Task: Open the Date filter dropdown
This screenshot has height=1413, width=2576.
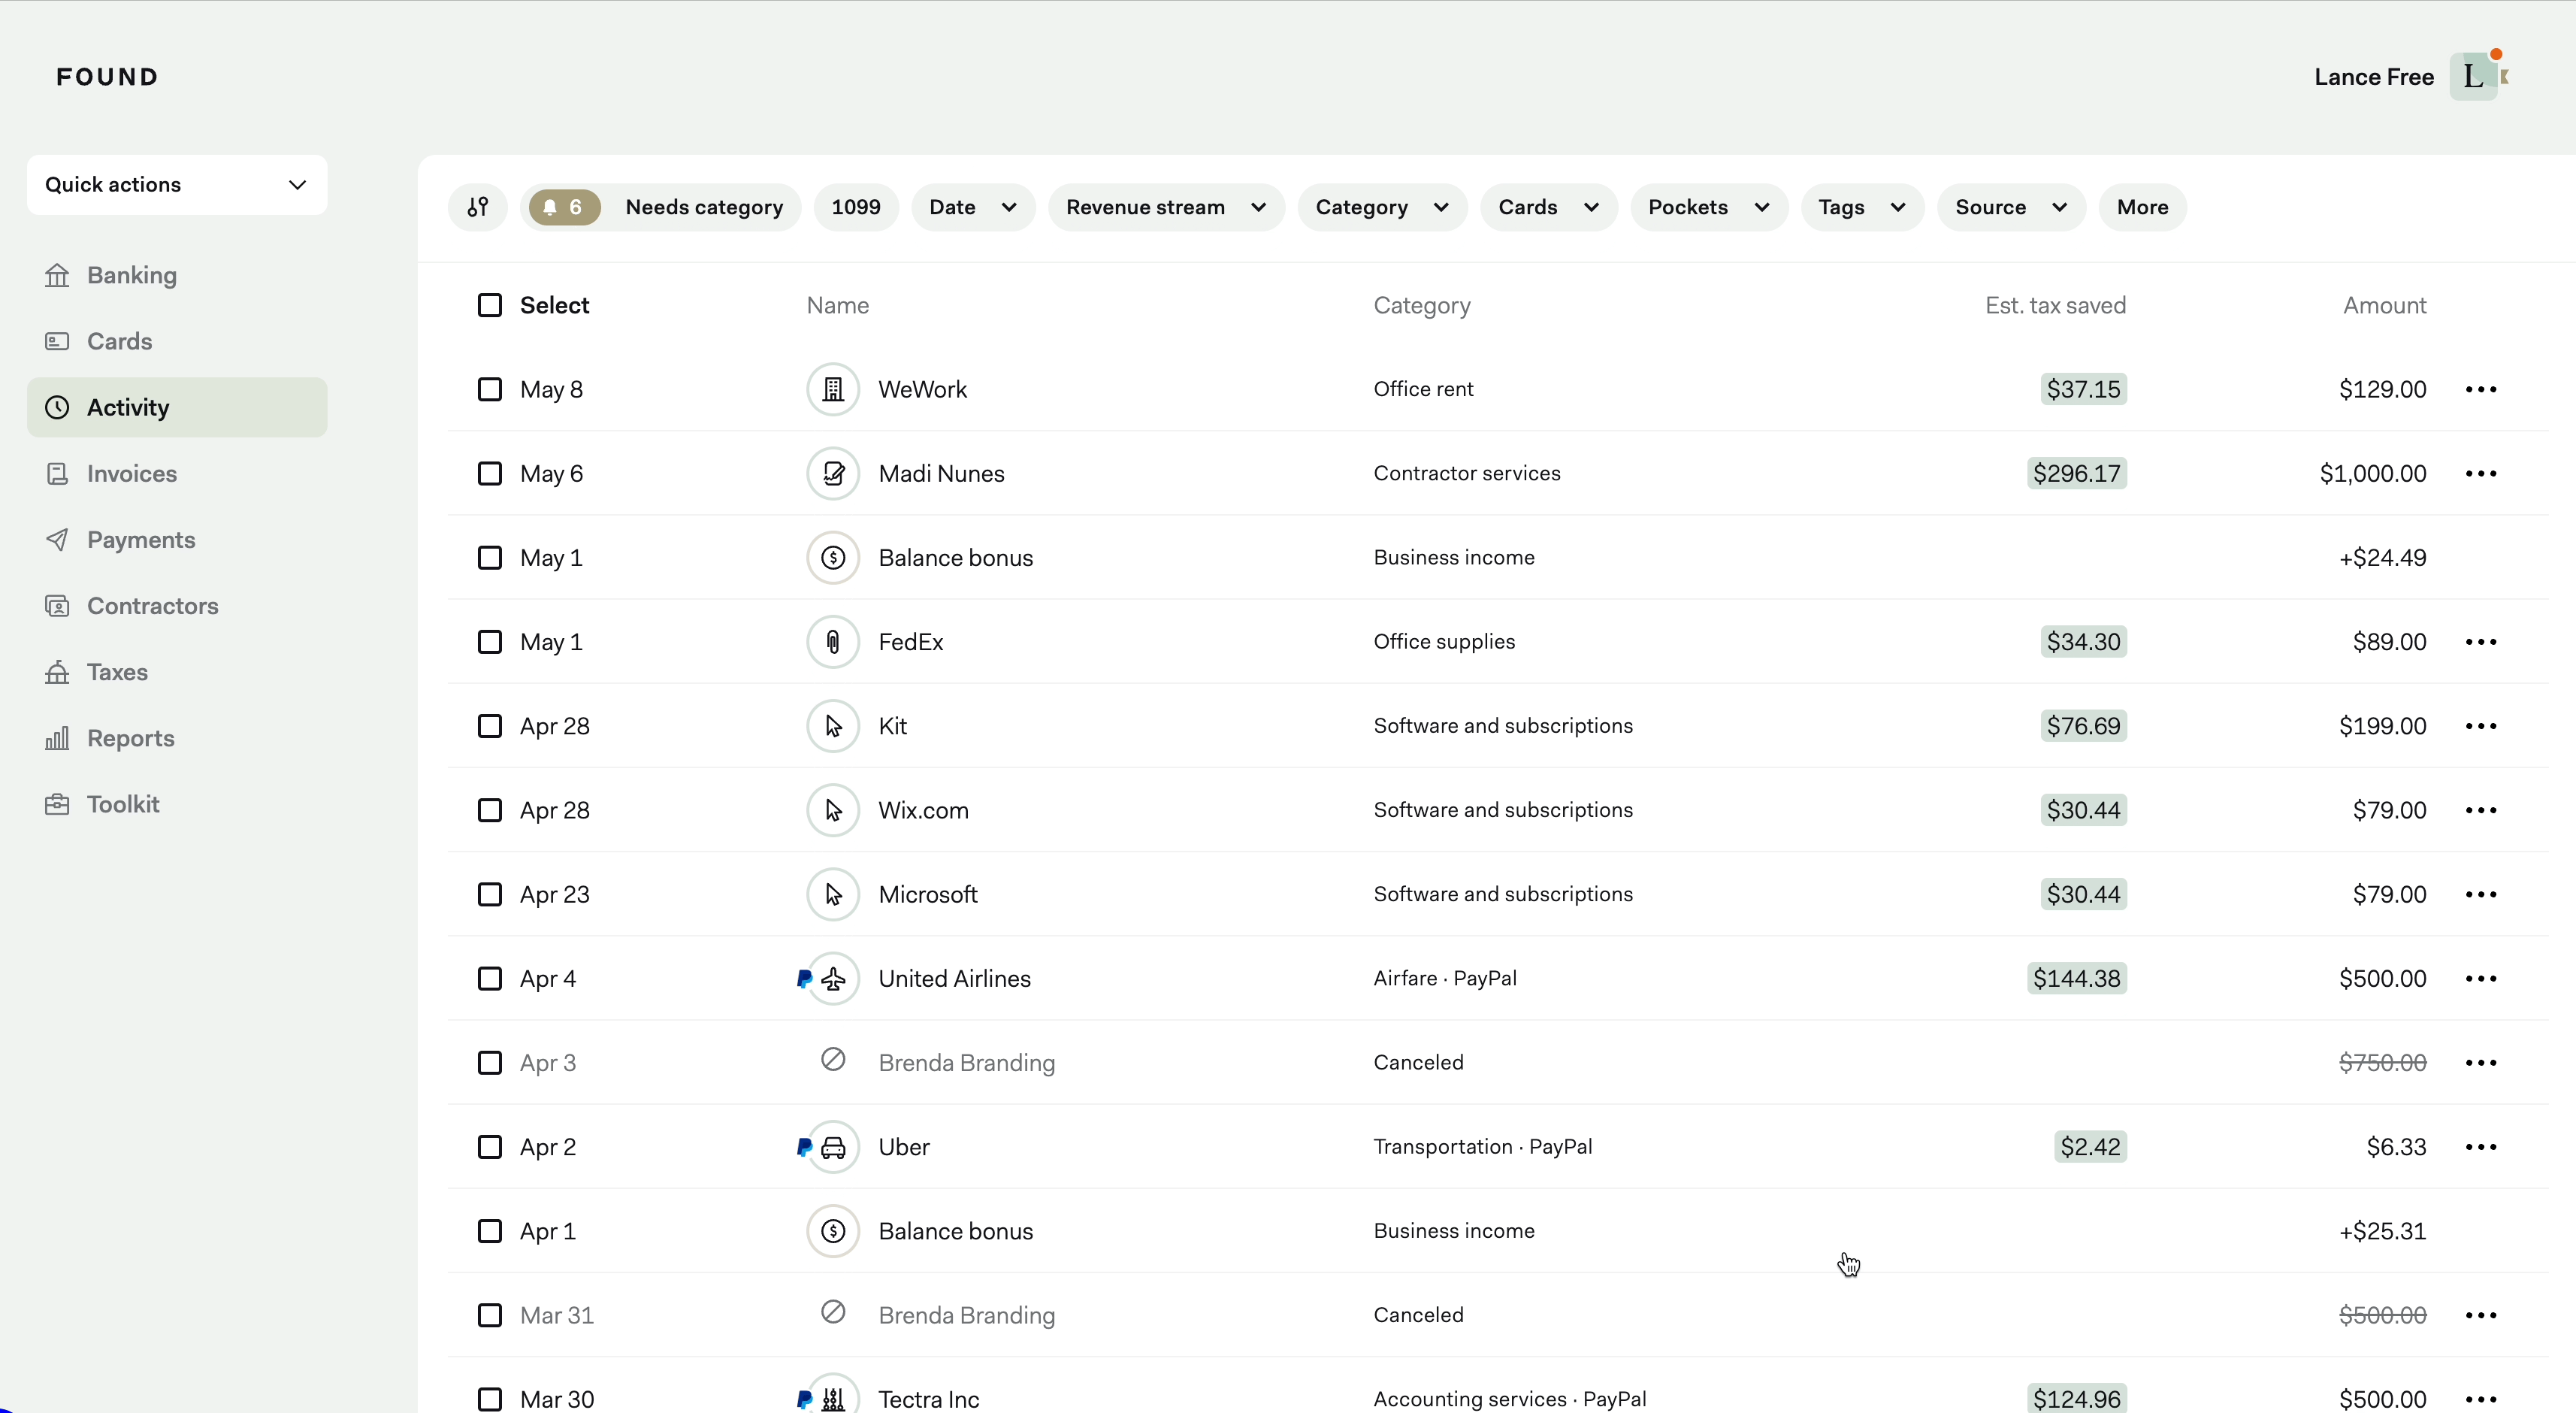Action: click(x=972, y=207)
